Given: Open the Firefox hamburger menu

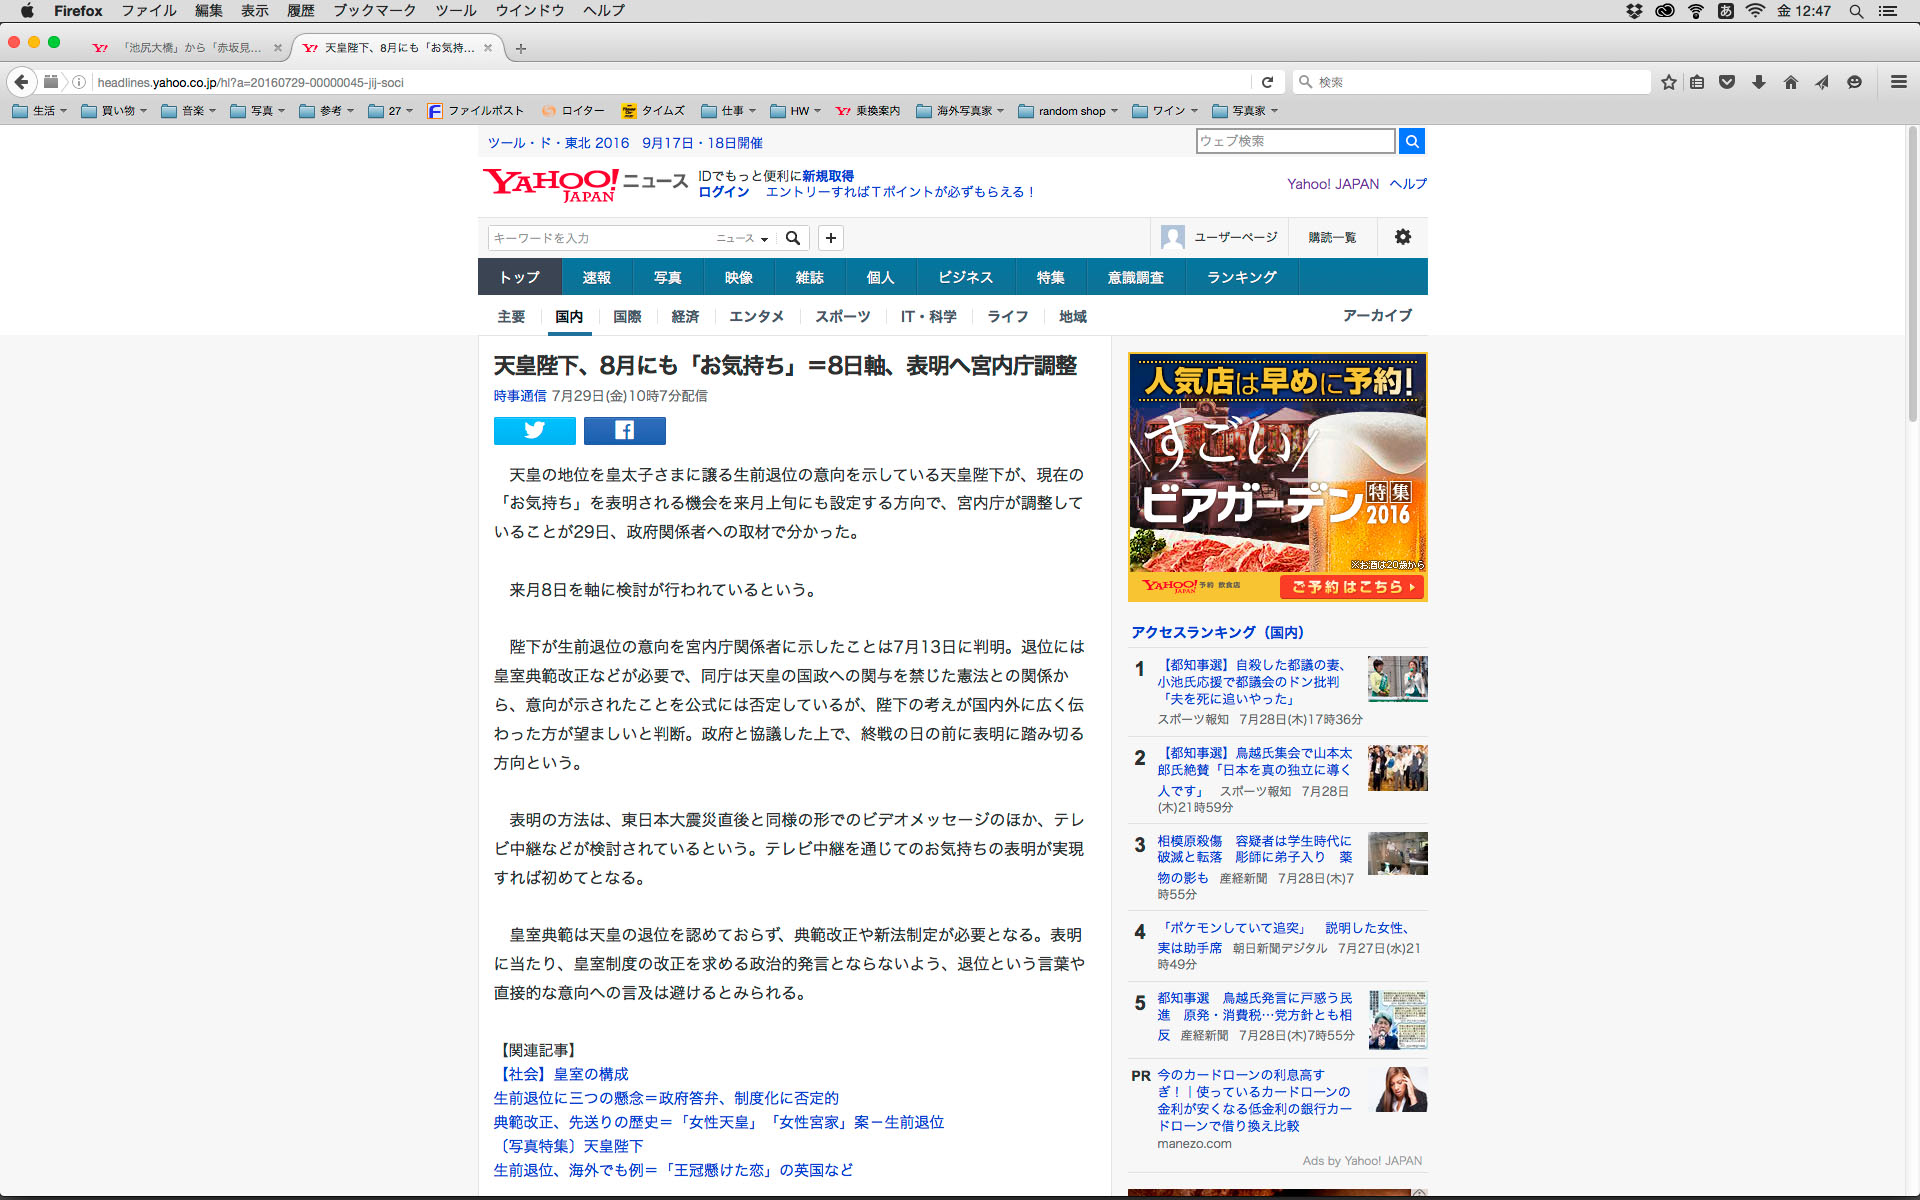Looking at the screenshot, I should coord(1898,82).
